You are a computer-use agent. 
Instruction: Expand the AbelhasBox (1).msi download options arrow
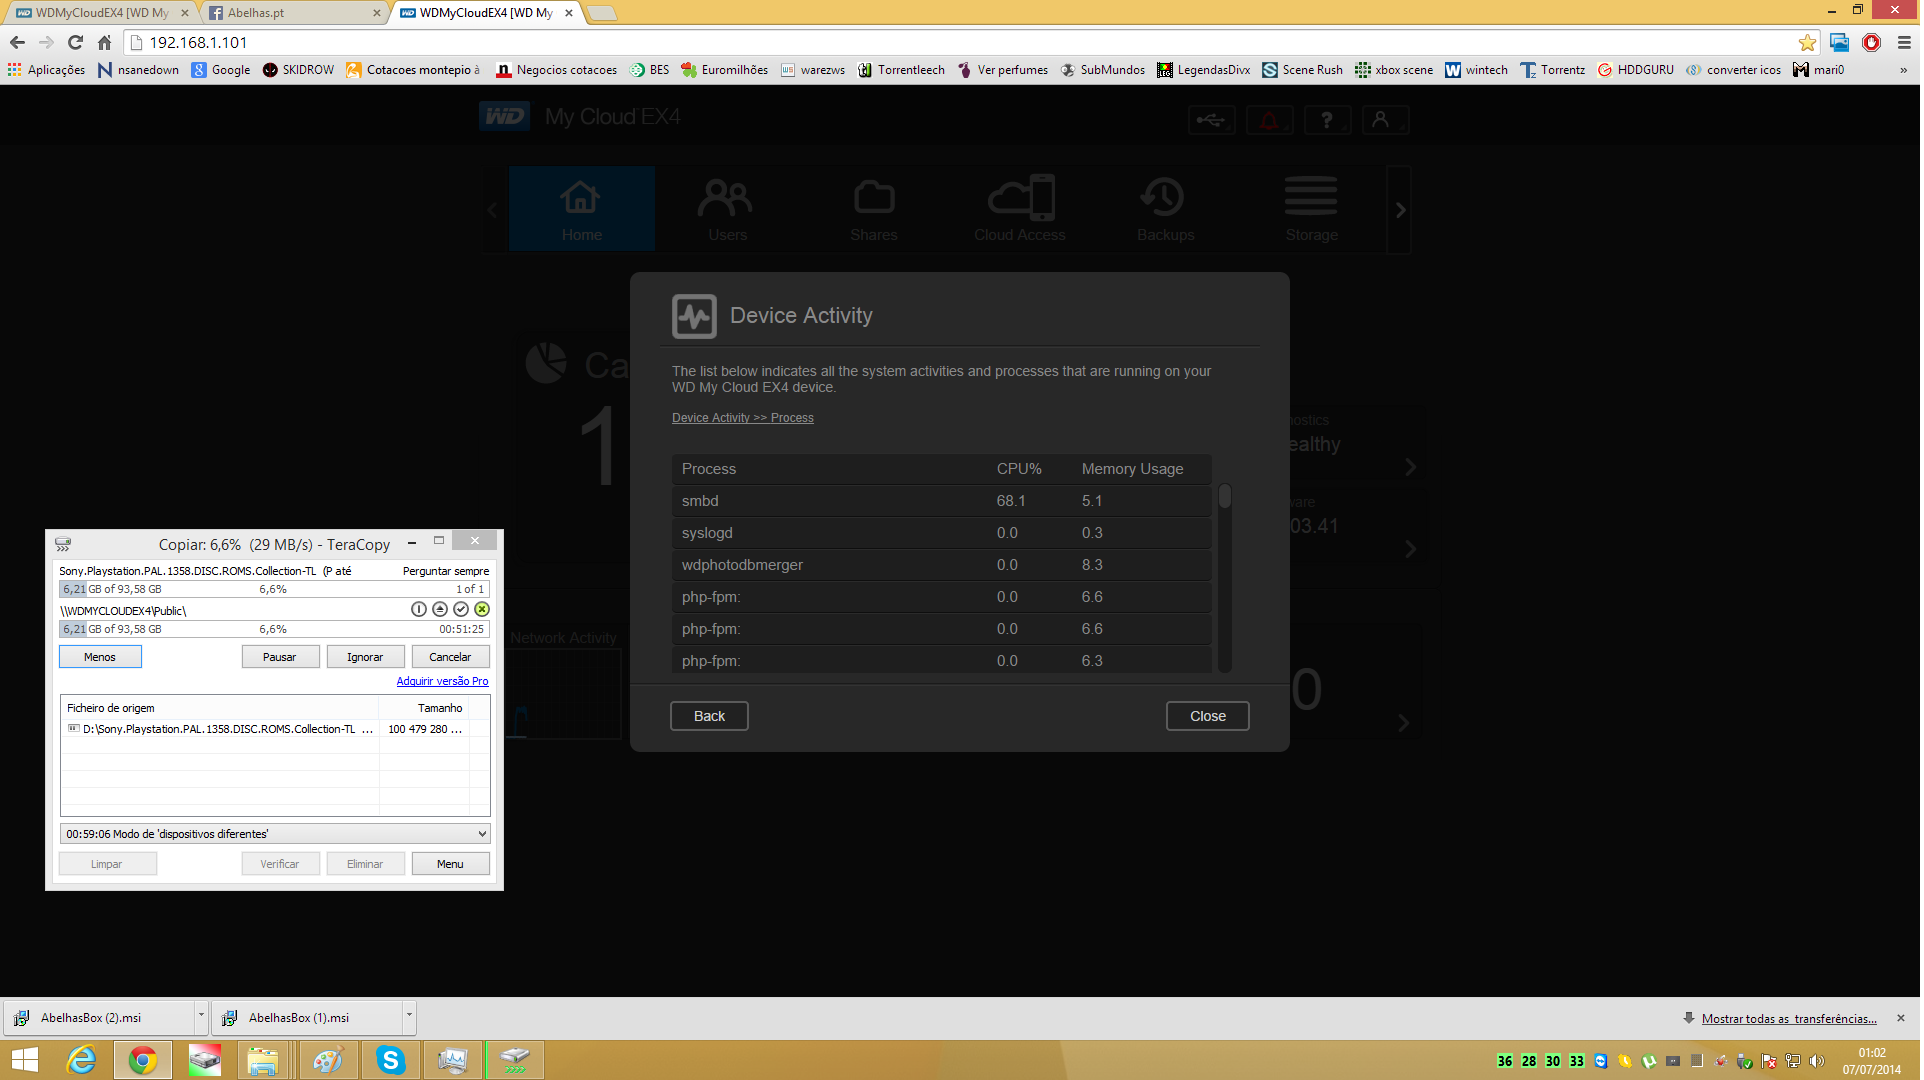click(x=409, y=1017)
